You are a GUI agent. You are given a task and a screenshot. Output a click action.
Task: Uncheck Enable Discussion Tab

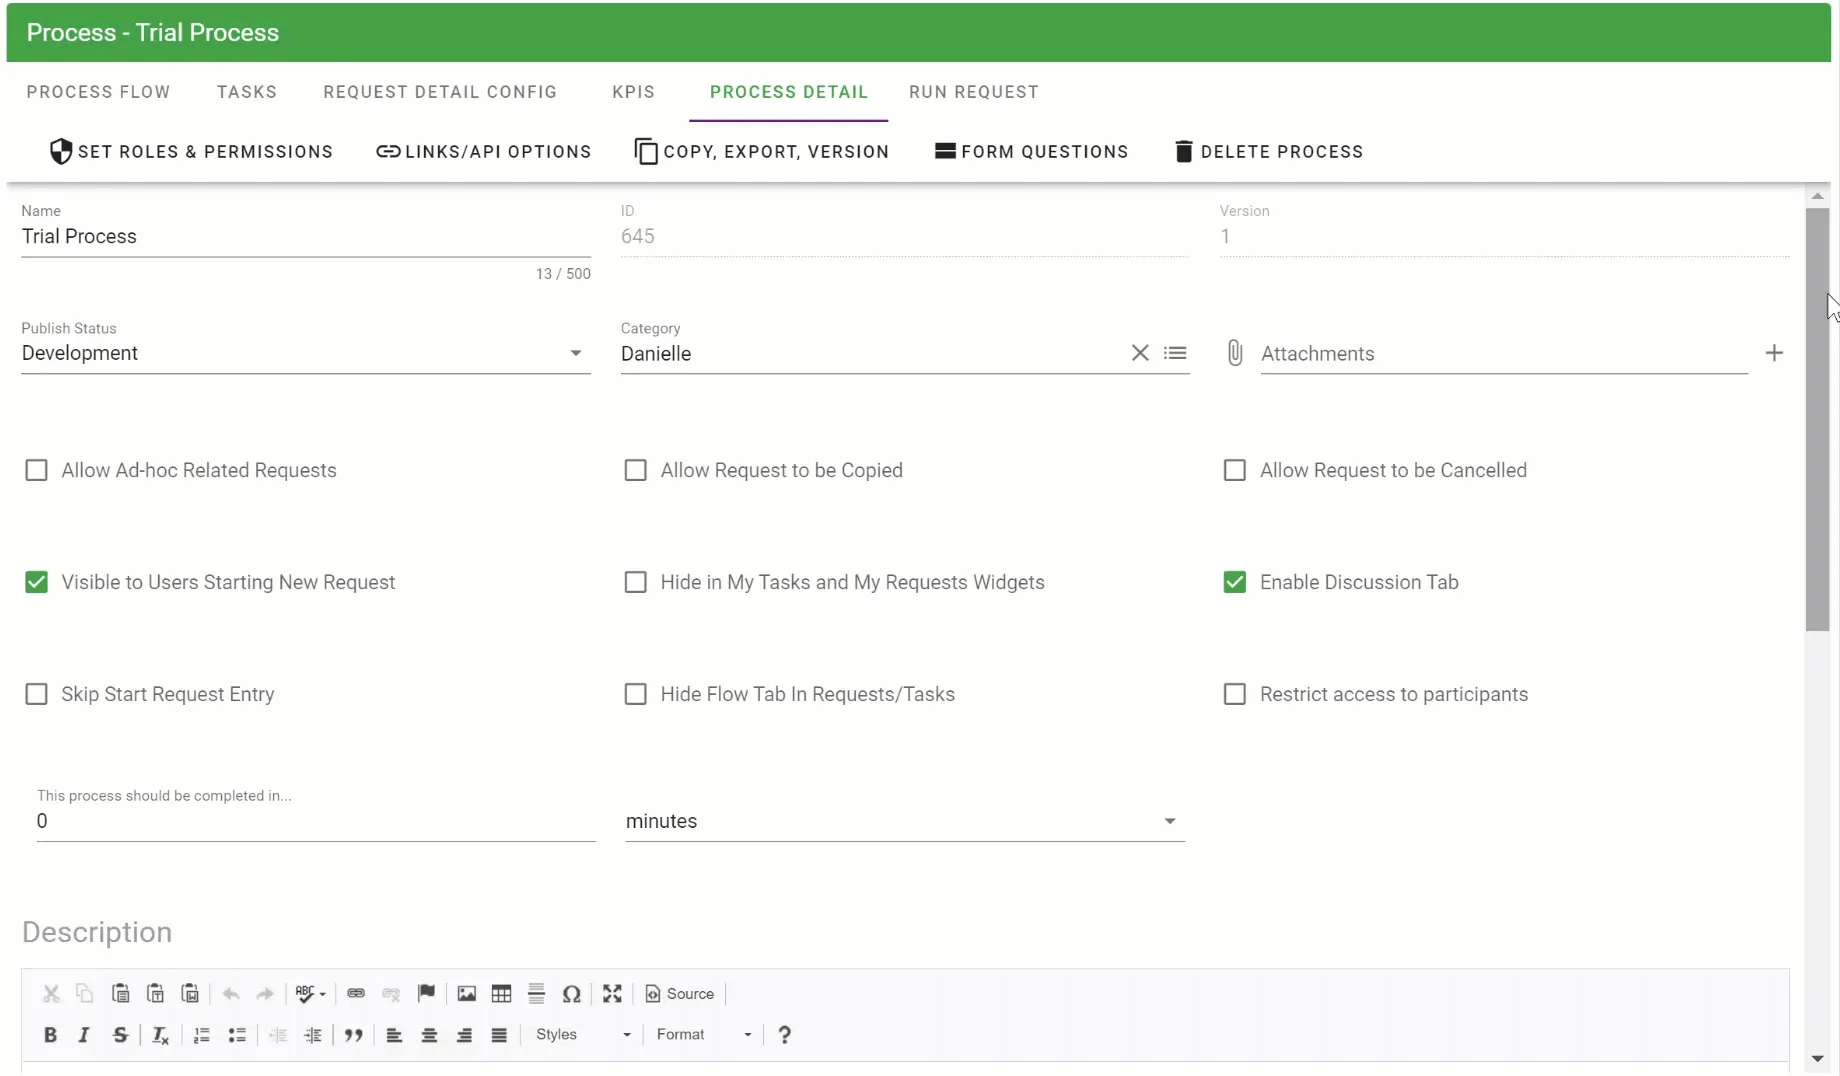[1235, 582]
